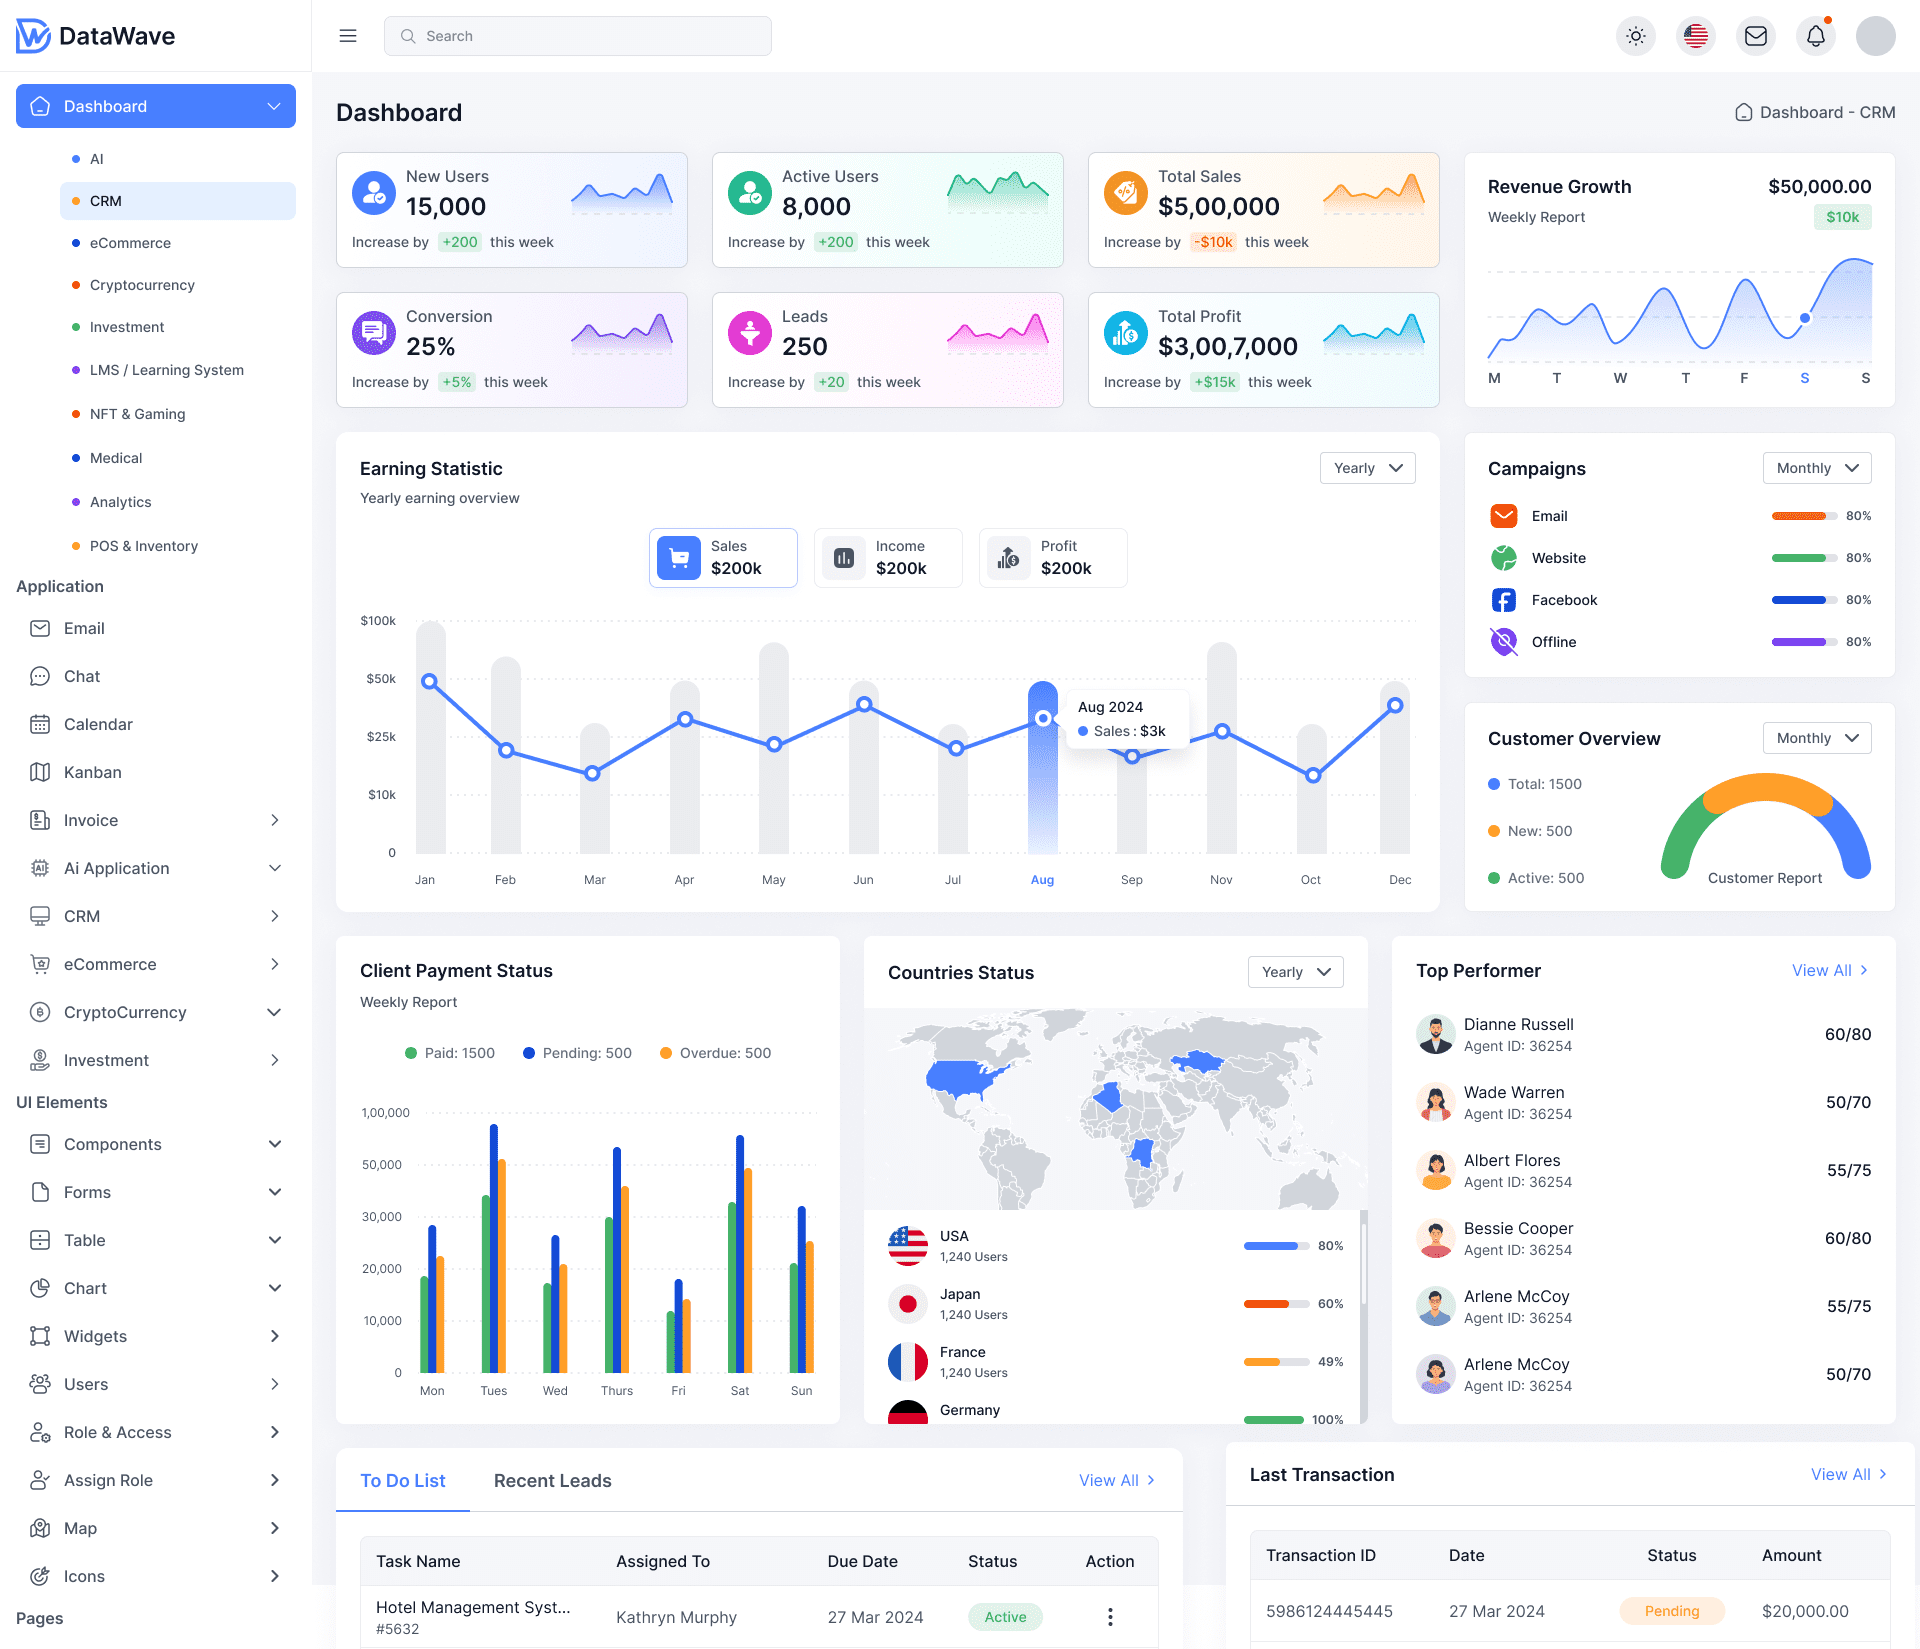Select the Kanban board icon
The image size is (1920, 1649).
pyautogui.click(x=92, y=771)
